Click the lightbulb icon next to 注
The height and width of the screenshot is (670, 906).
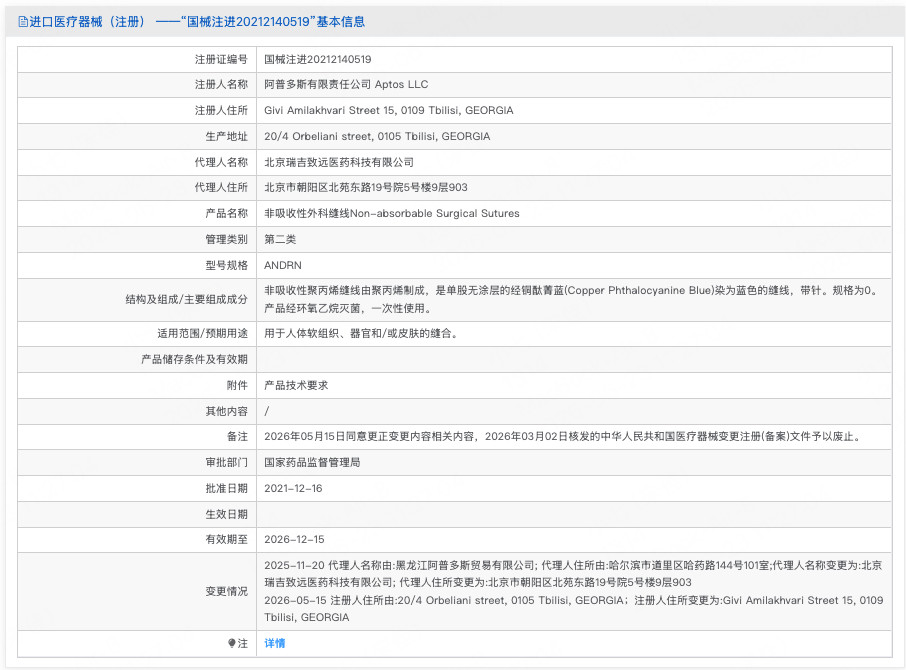coord(231,643)
